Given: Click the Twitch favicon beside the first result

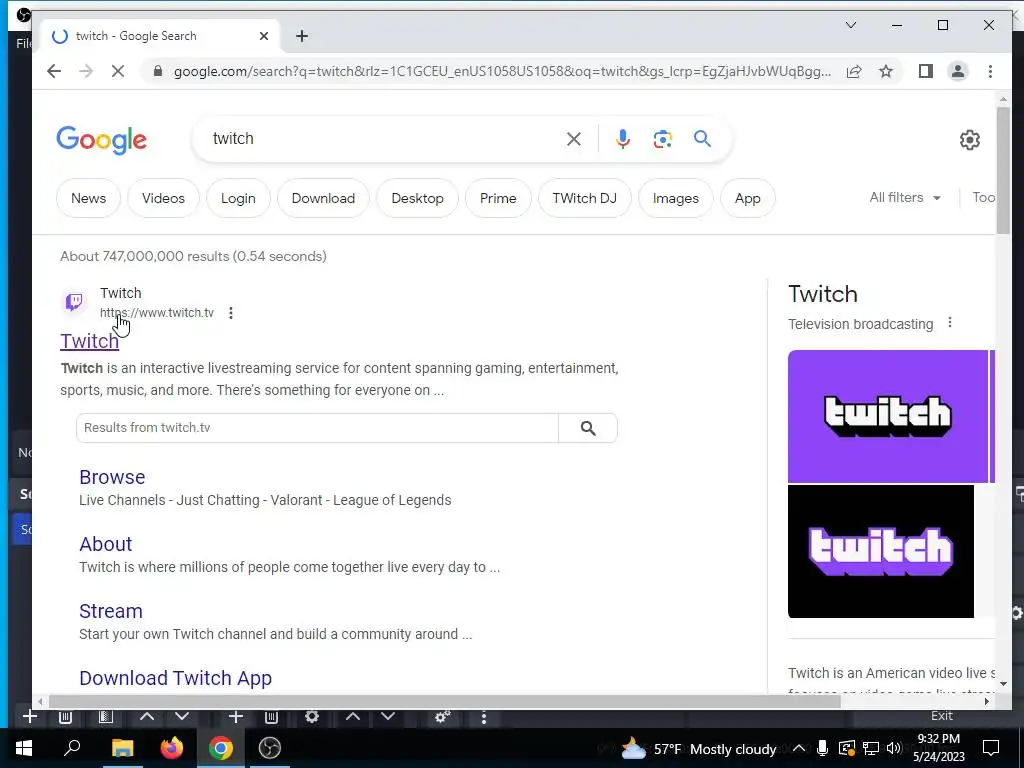Looking at the screenshot, I should coord(74,302).
